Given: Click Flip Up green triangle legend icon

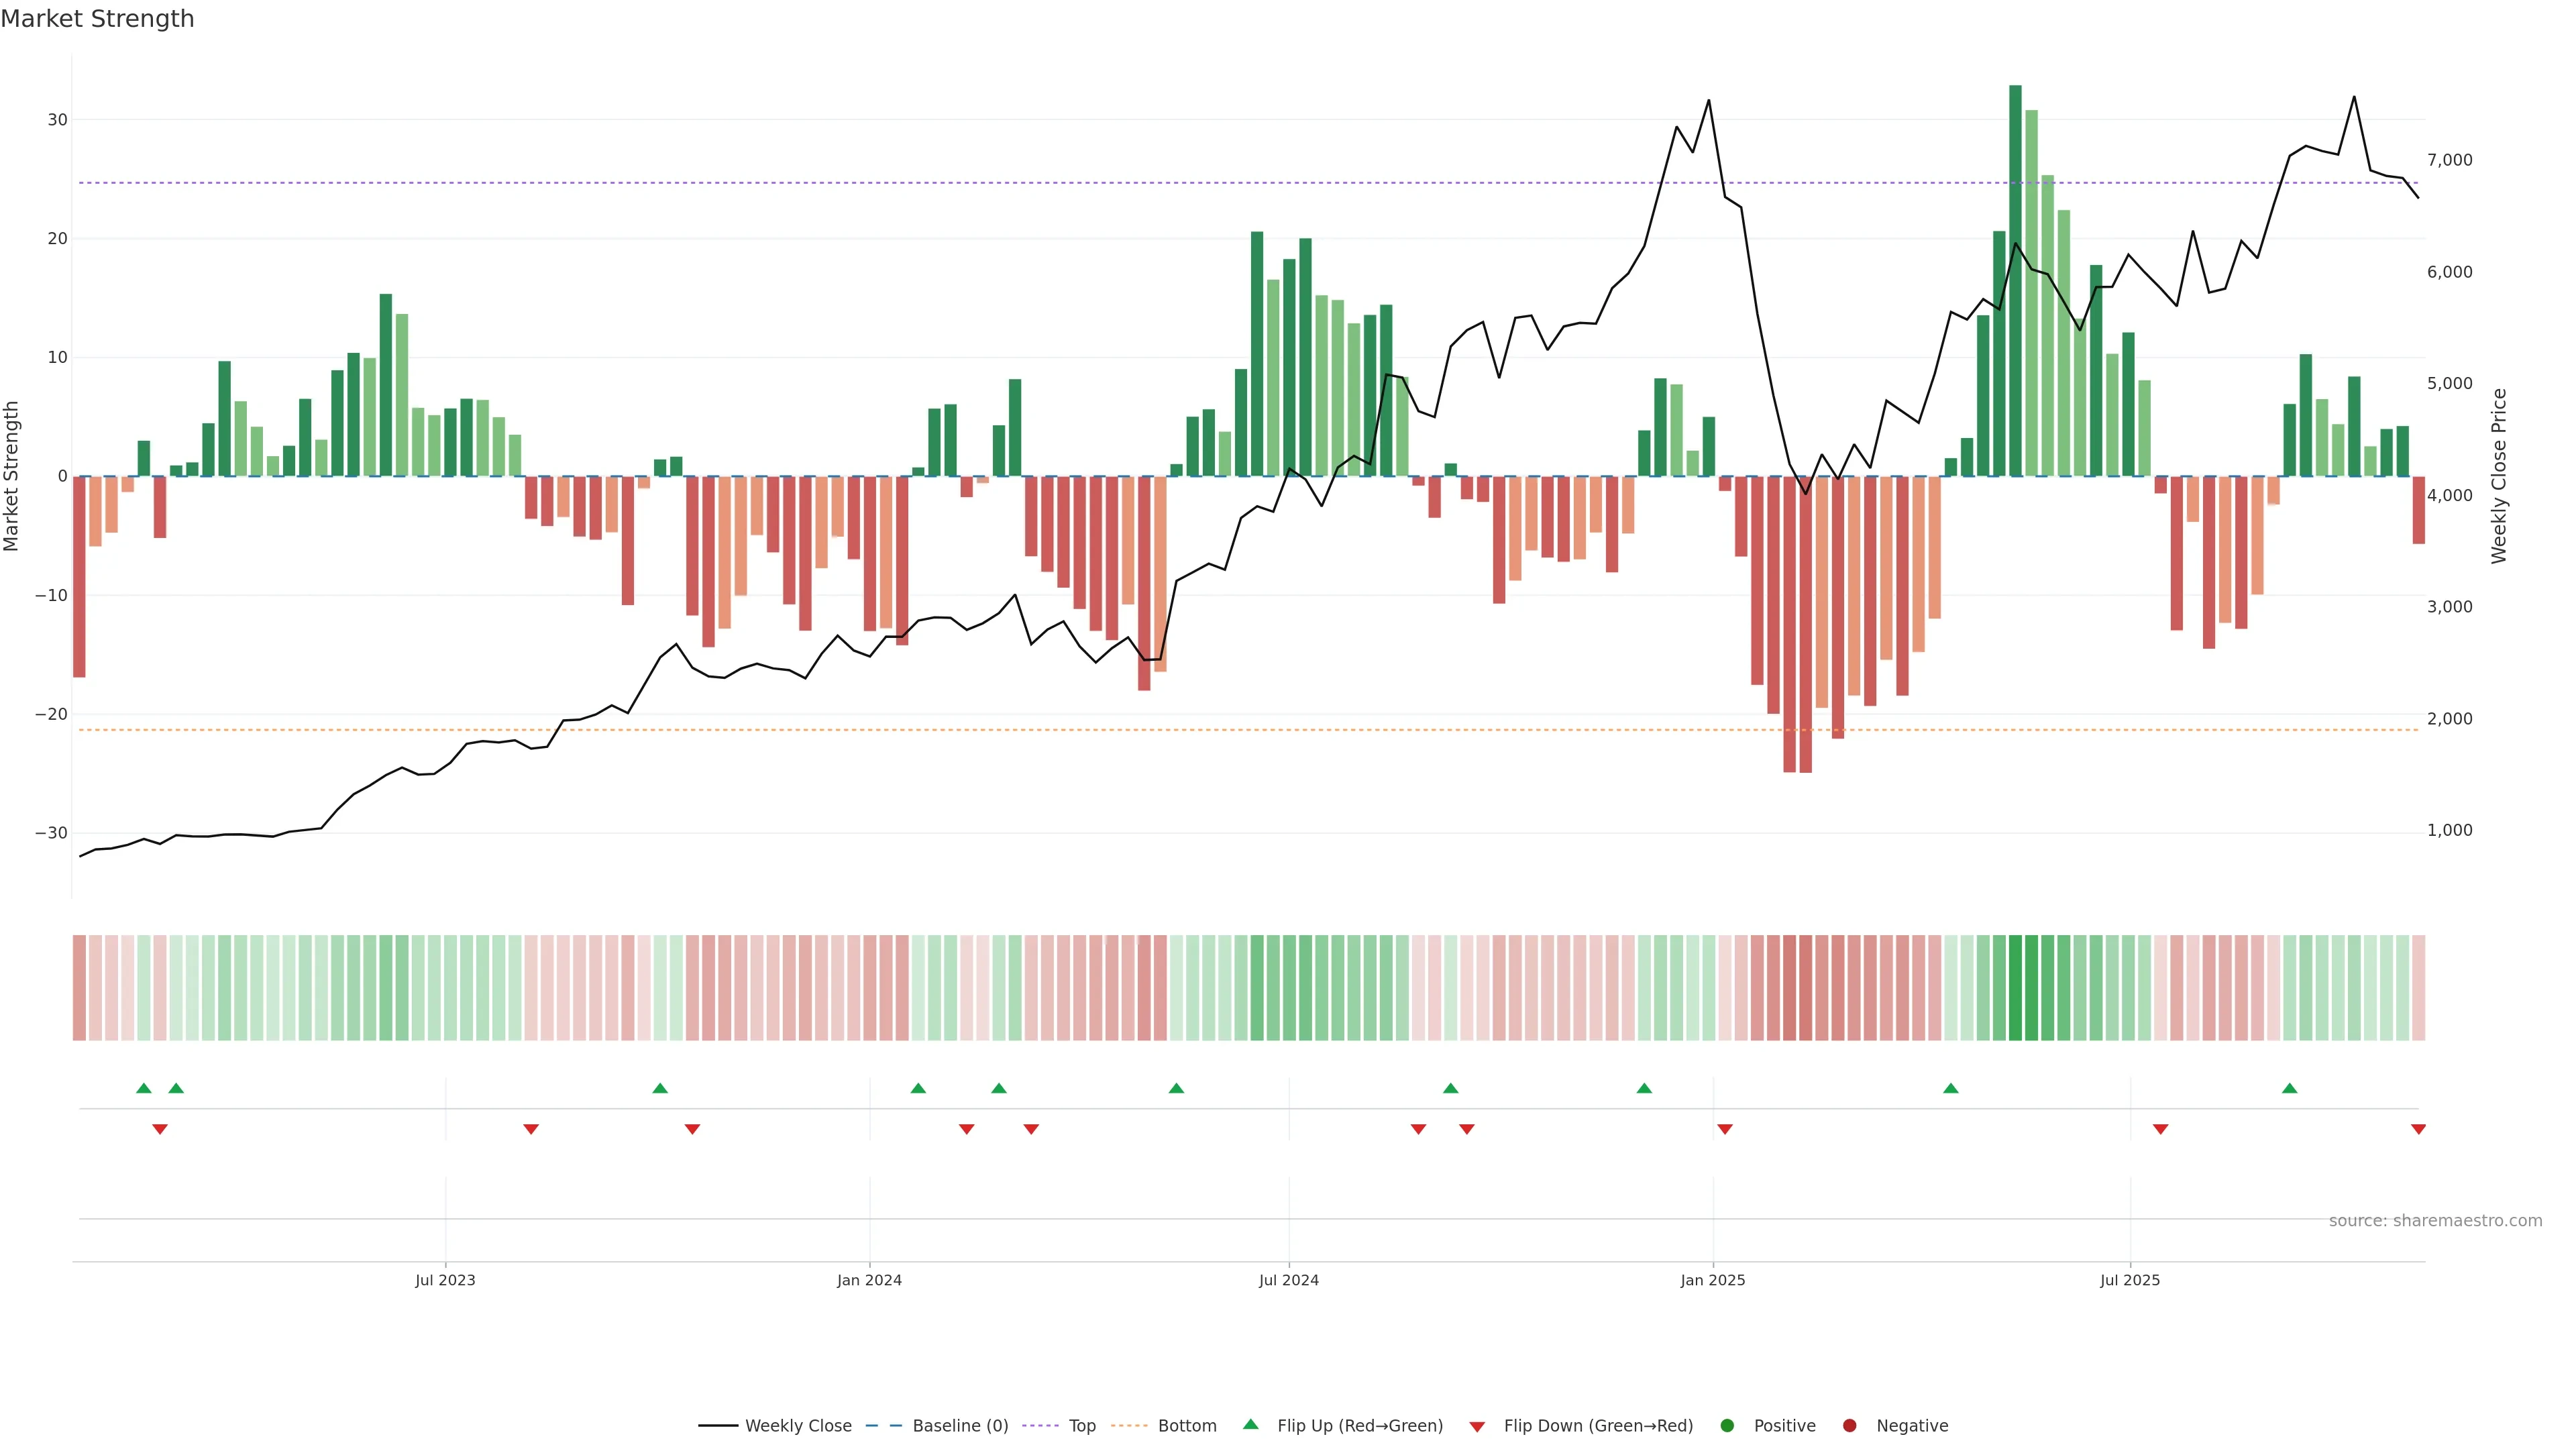Looking at the screenshot, I should (x=1250, y=1425).
